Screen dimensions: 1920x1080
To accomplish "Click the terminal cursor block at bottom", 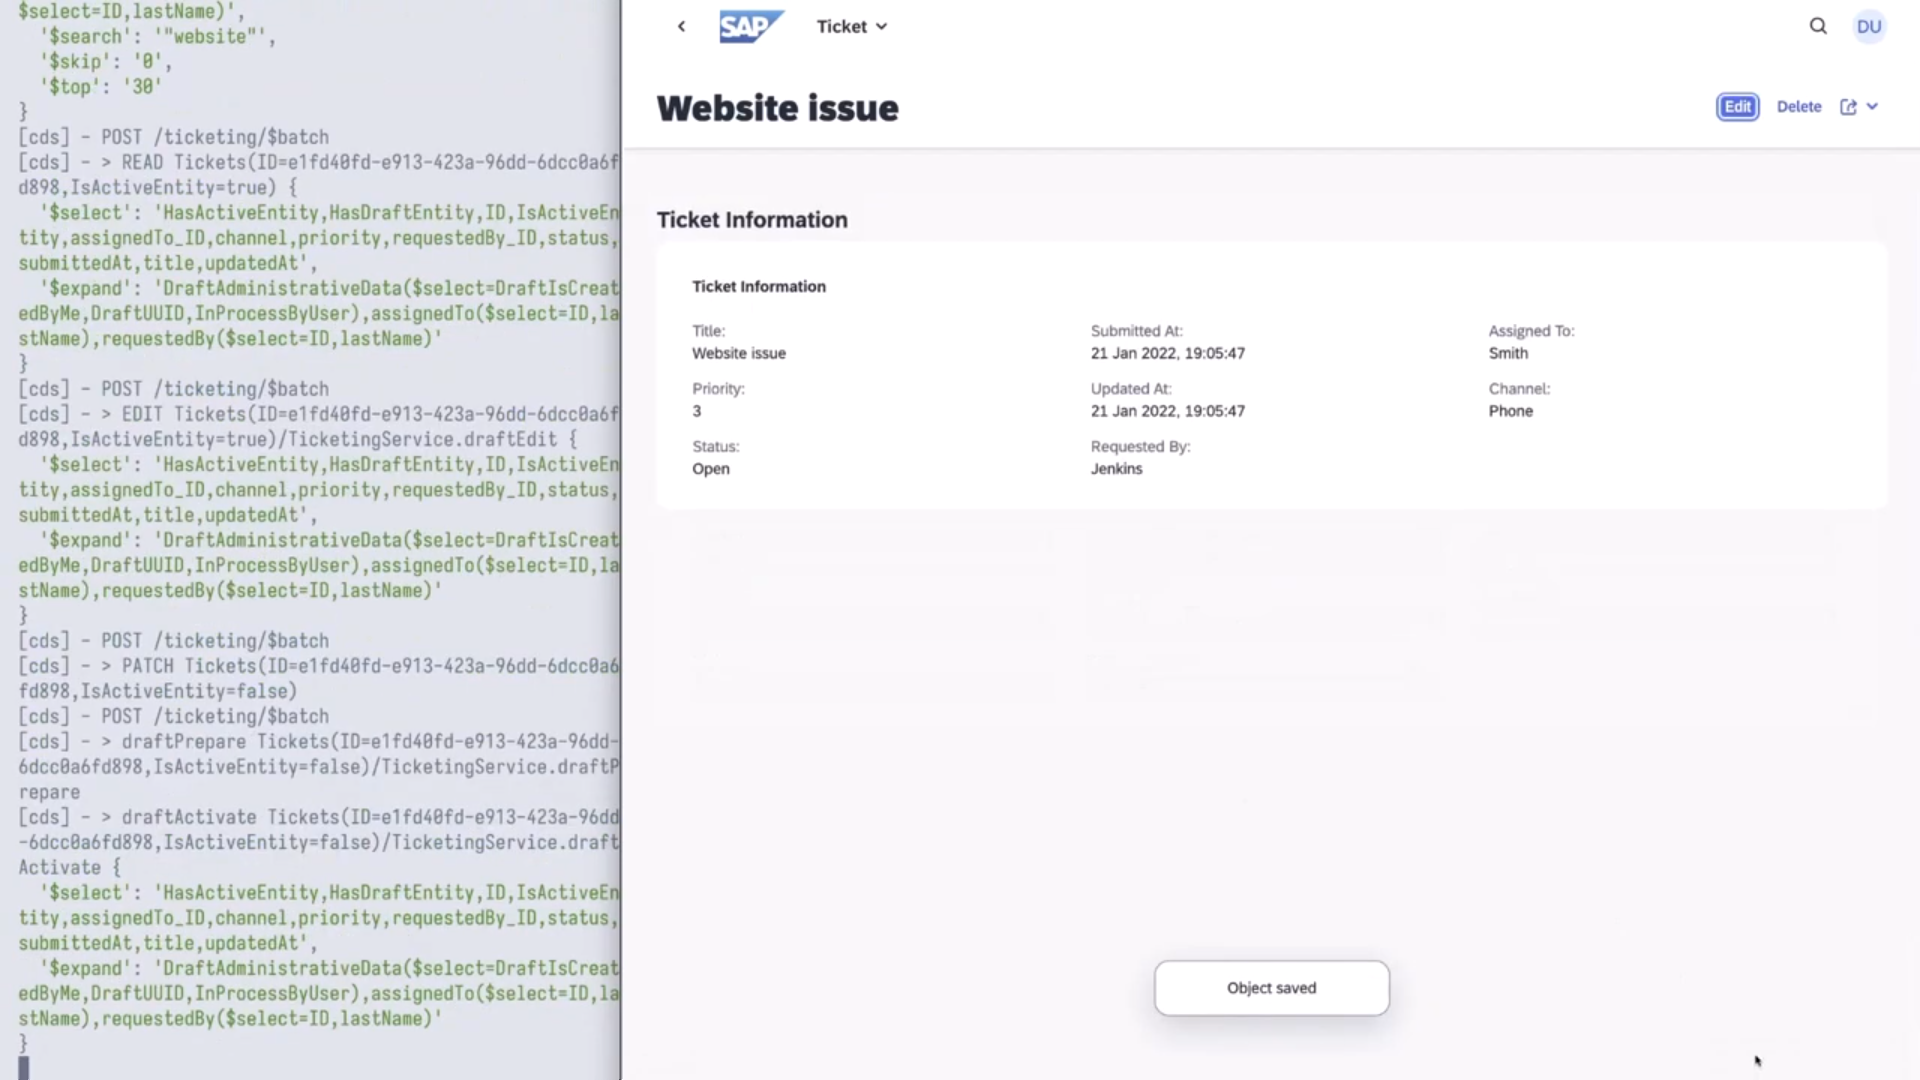I will 24,1067.
